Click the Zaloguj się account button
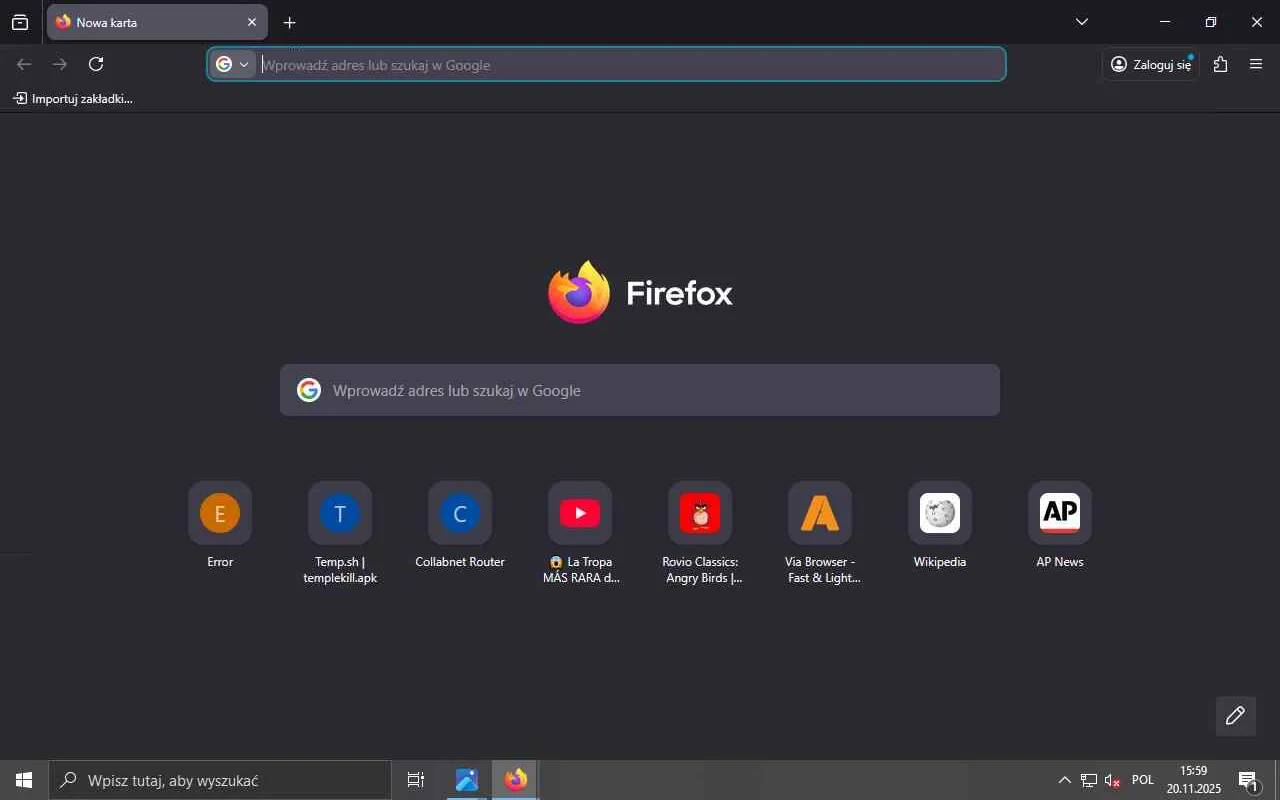This screenshot has height=800, width=1280. [x=1151, y=64]
